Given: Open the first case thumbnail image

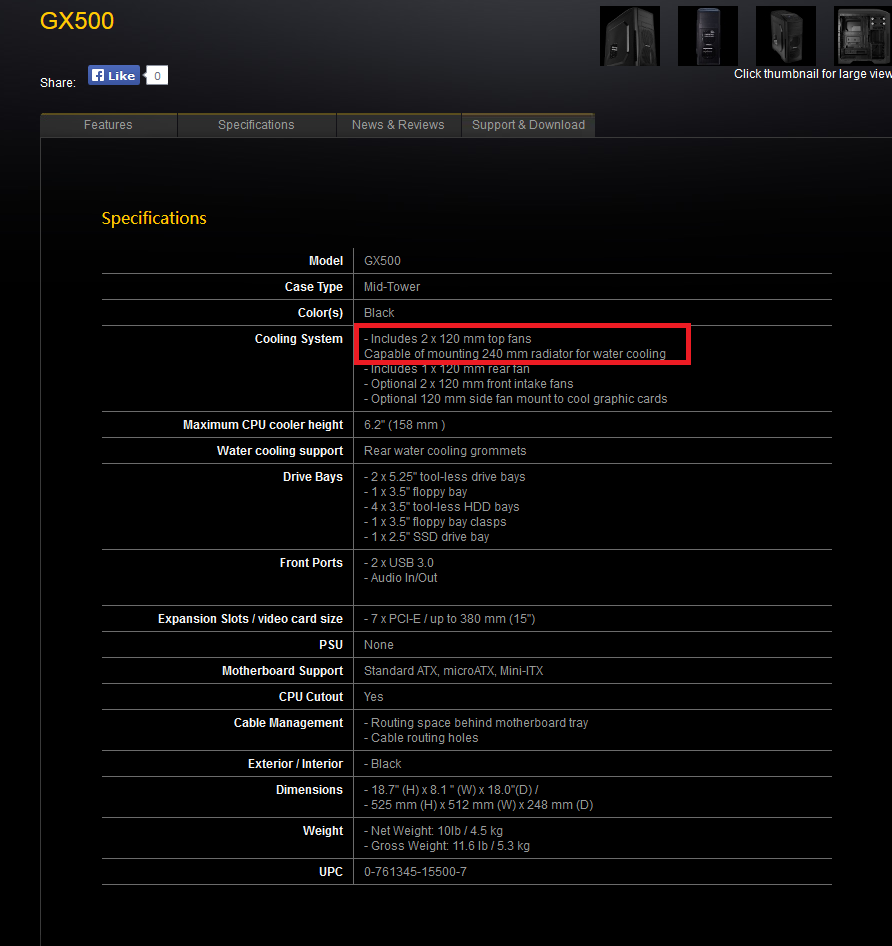Looking at the screenshot, I should (629, 36).
